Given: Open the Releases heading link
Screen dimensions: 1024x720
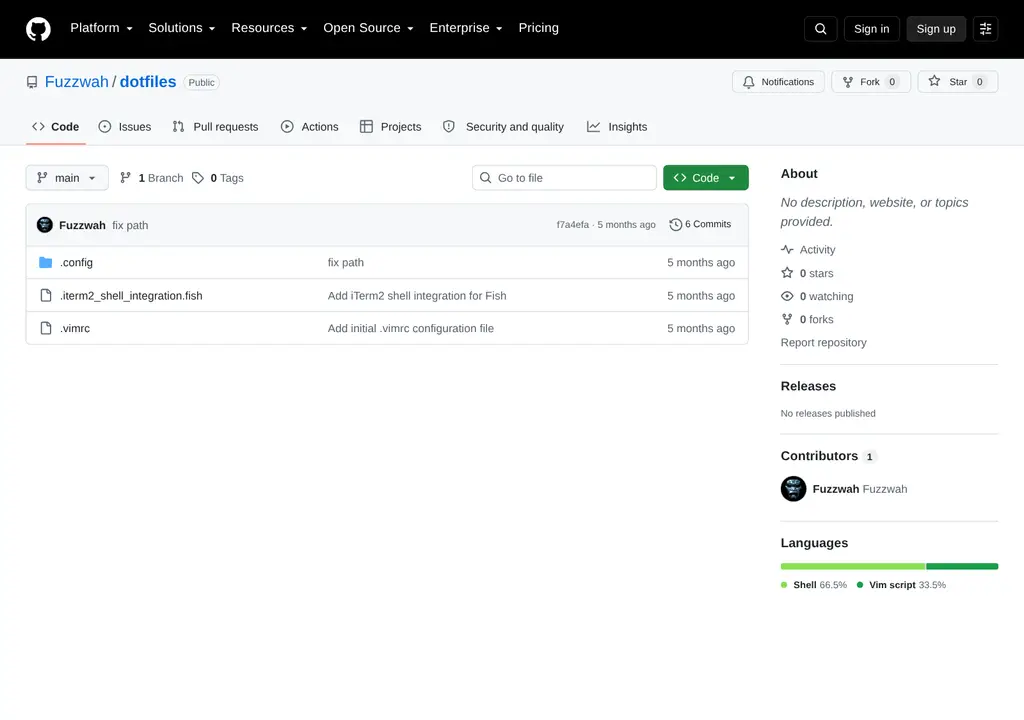Looking at the screenshot, I should coord(808,386).
